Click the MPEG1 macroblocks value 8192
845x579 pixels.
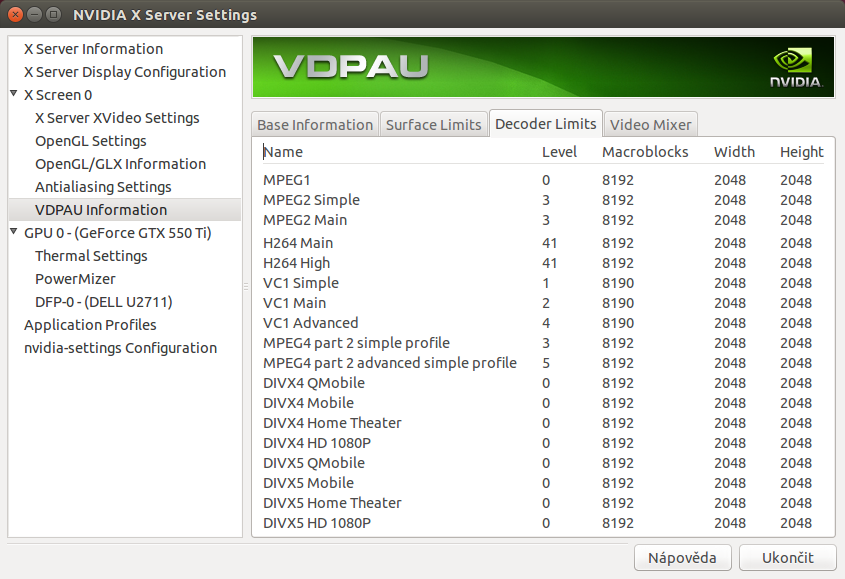pos(618,180)
